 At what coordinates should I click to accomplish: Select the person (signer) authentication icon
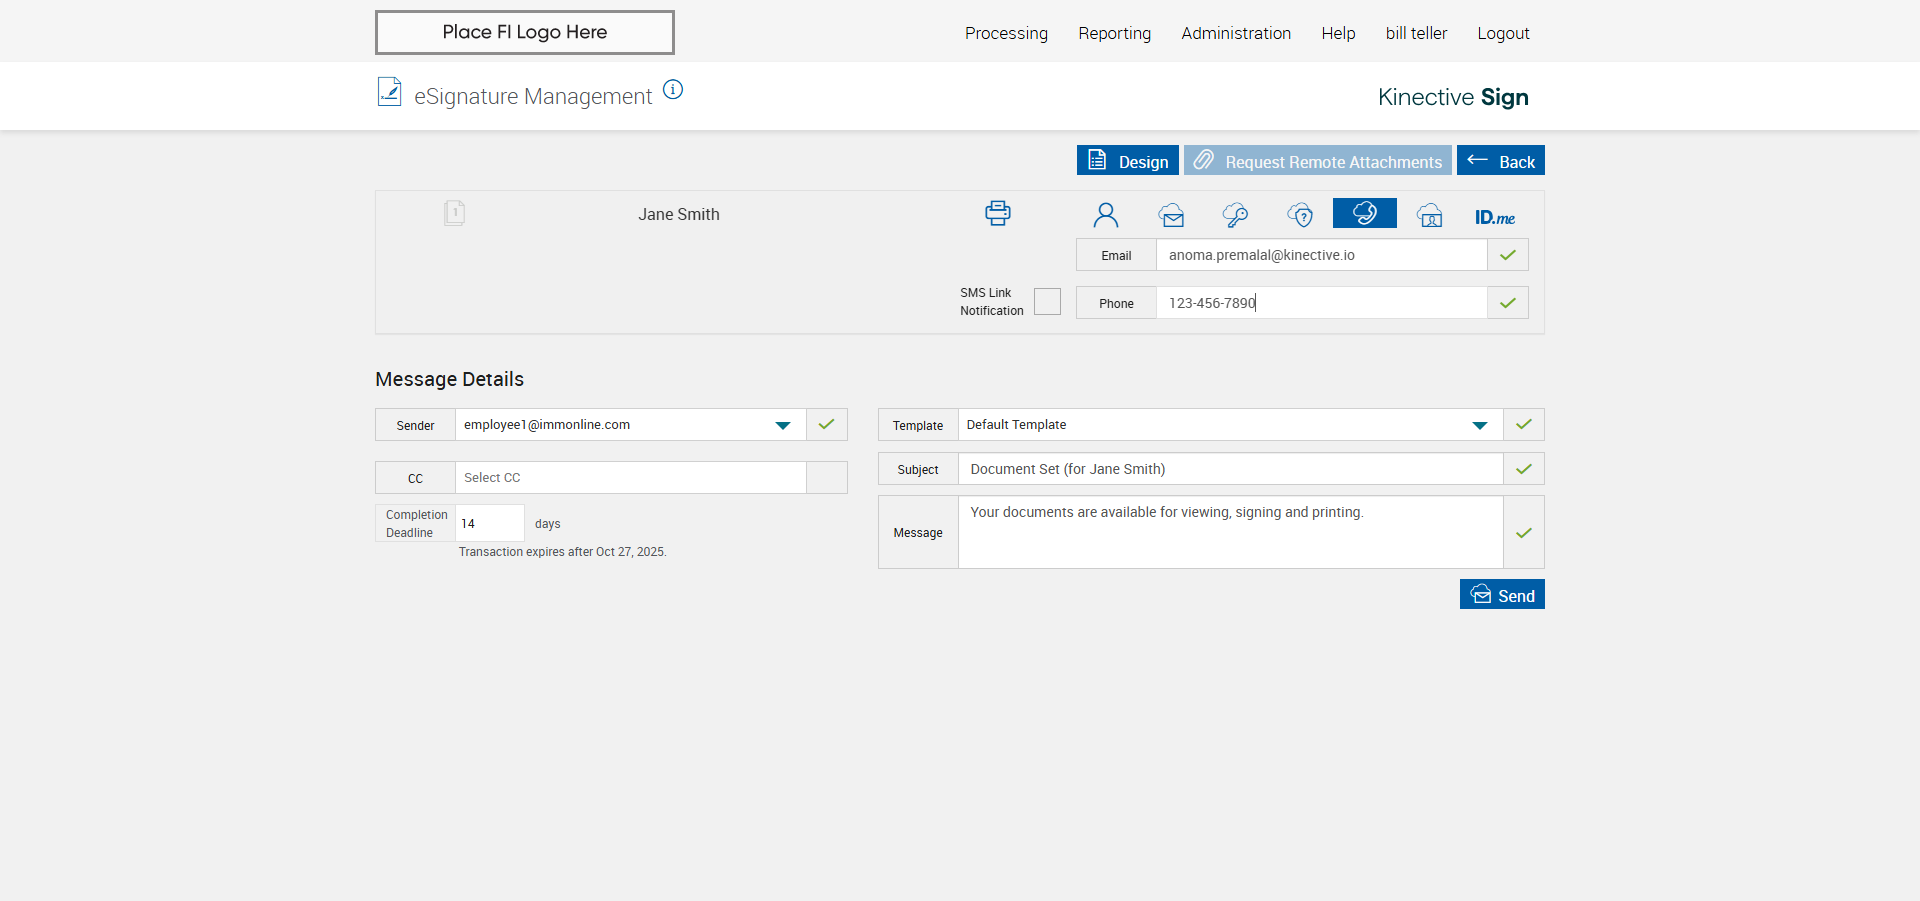tap(1105, 215)
